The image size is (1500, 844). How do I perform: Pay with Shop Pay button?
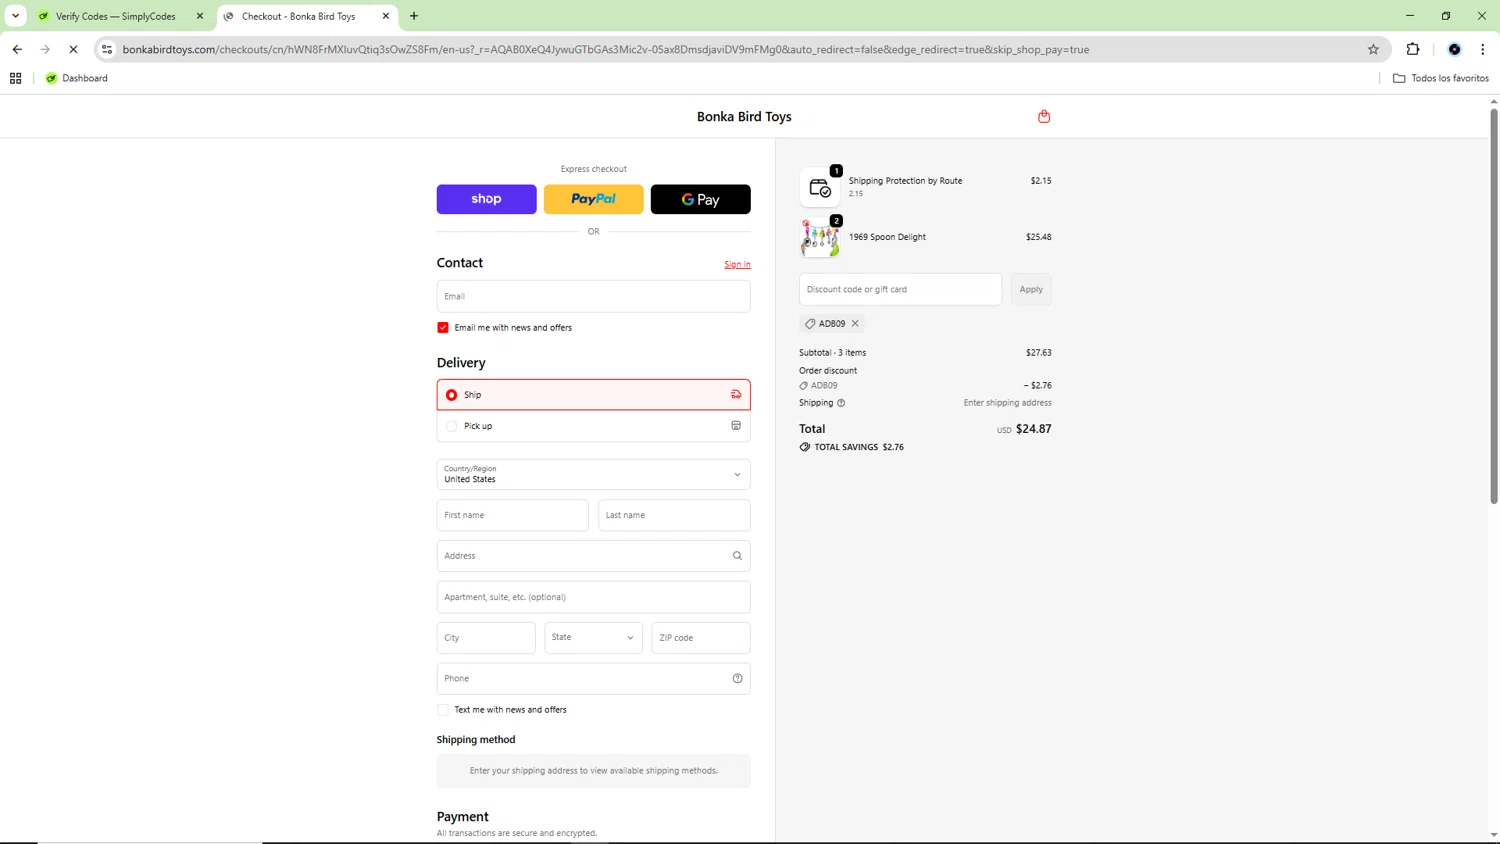(x=486, y=199)
